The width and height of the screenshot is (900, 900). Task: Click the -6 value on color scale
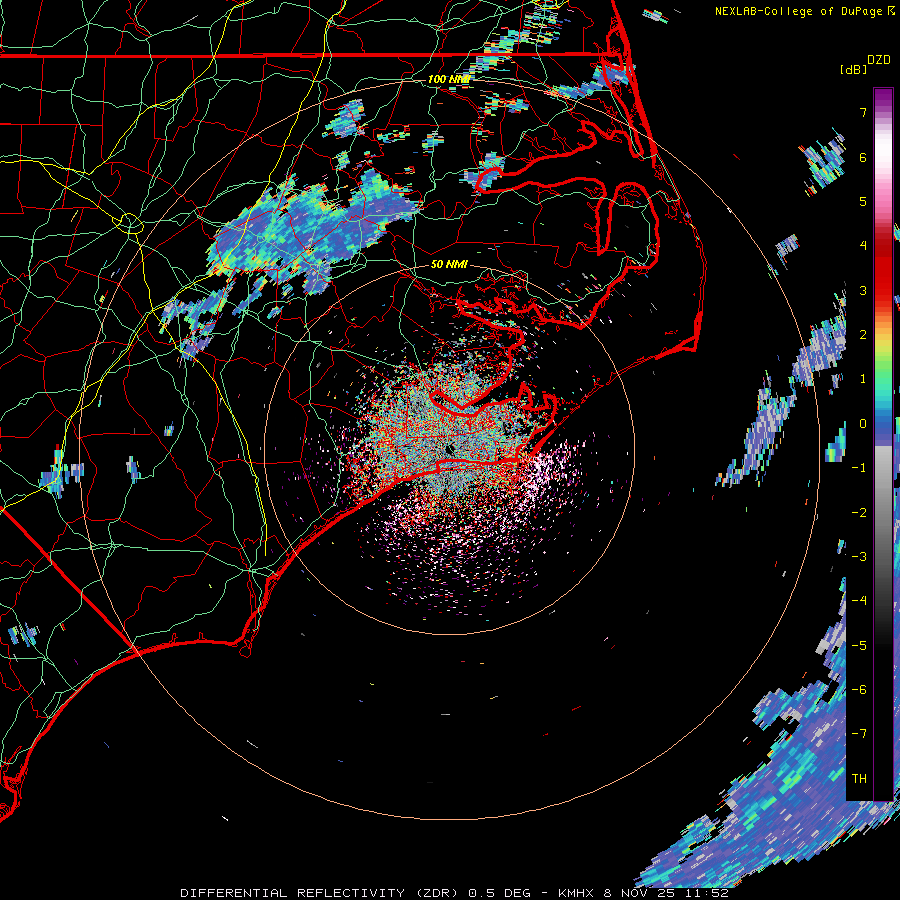pyautogui.click(x=859, y=690)
